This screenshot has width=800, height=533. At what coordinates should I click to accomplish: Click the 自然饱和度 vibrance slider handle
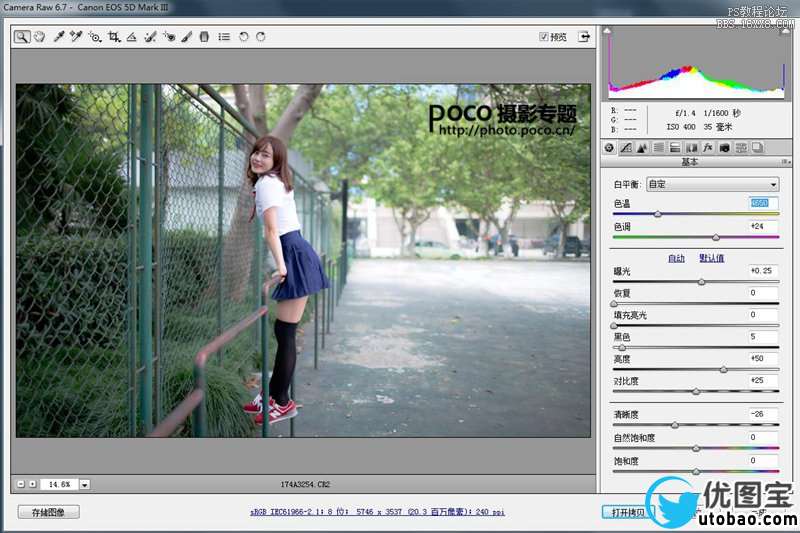pyautogui.click(x=696, y=448)
